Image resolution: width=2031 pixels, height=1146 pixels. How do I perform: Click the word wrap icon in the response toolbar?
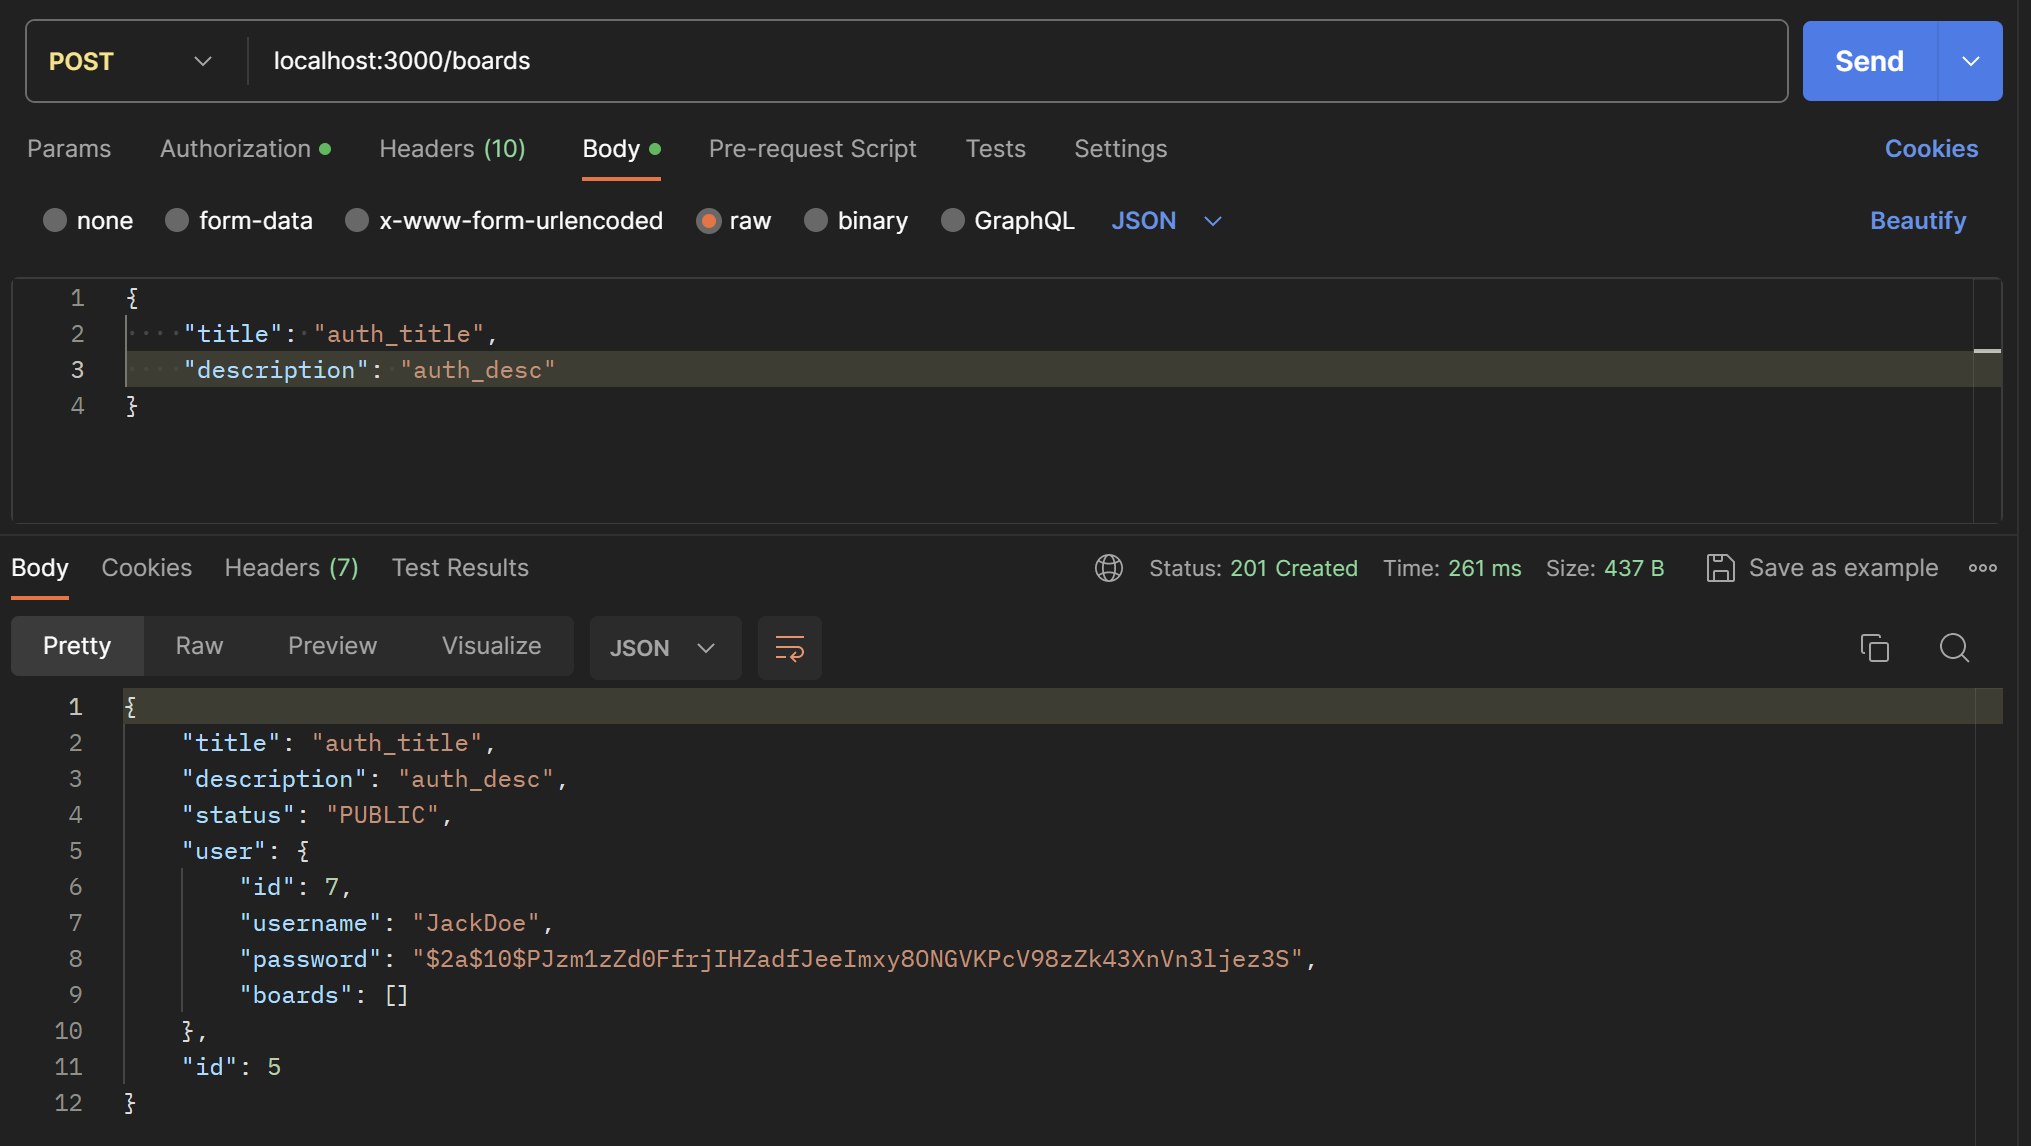tap(789, 648)
